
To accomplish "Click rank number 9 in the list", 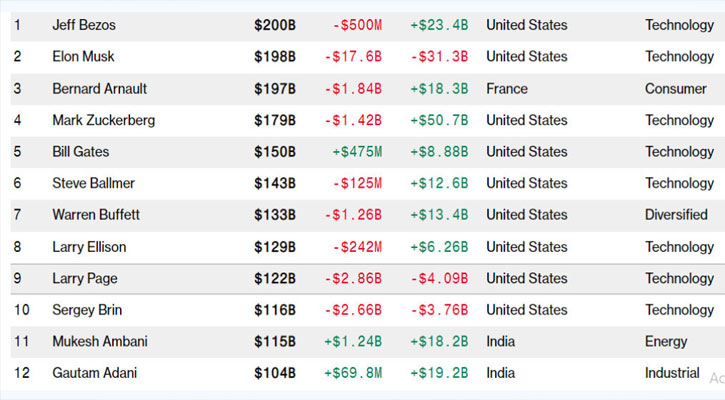I will 18,279.
